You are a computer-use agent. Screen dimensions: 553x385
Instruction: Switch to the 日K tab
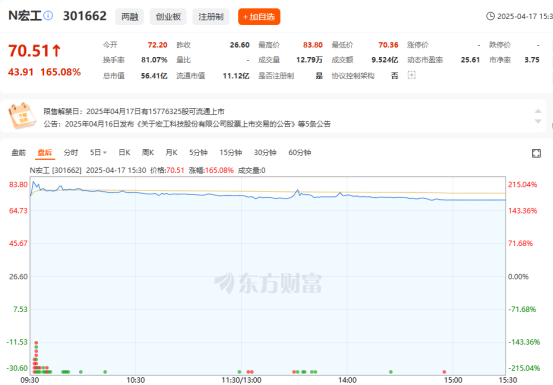tap(124, 153)
